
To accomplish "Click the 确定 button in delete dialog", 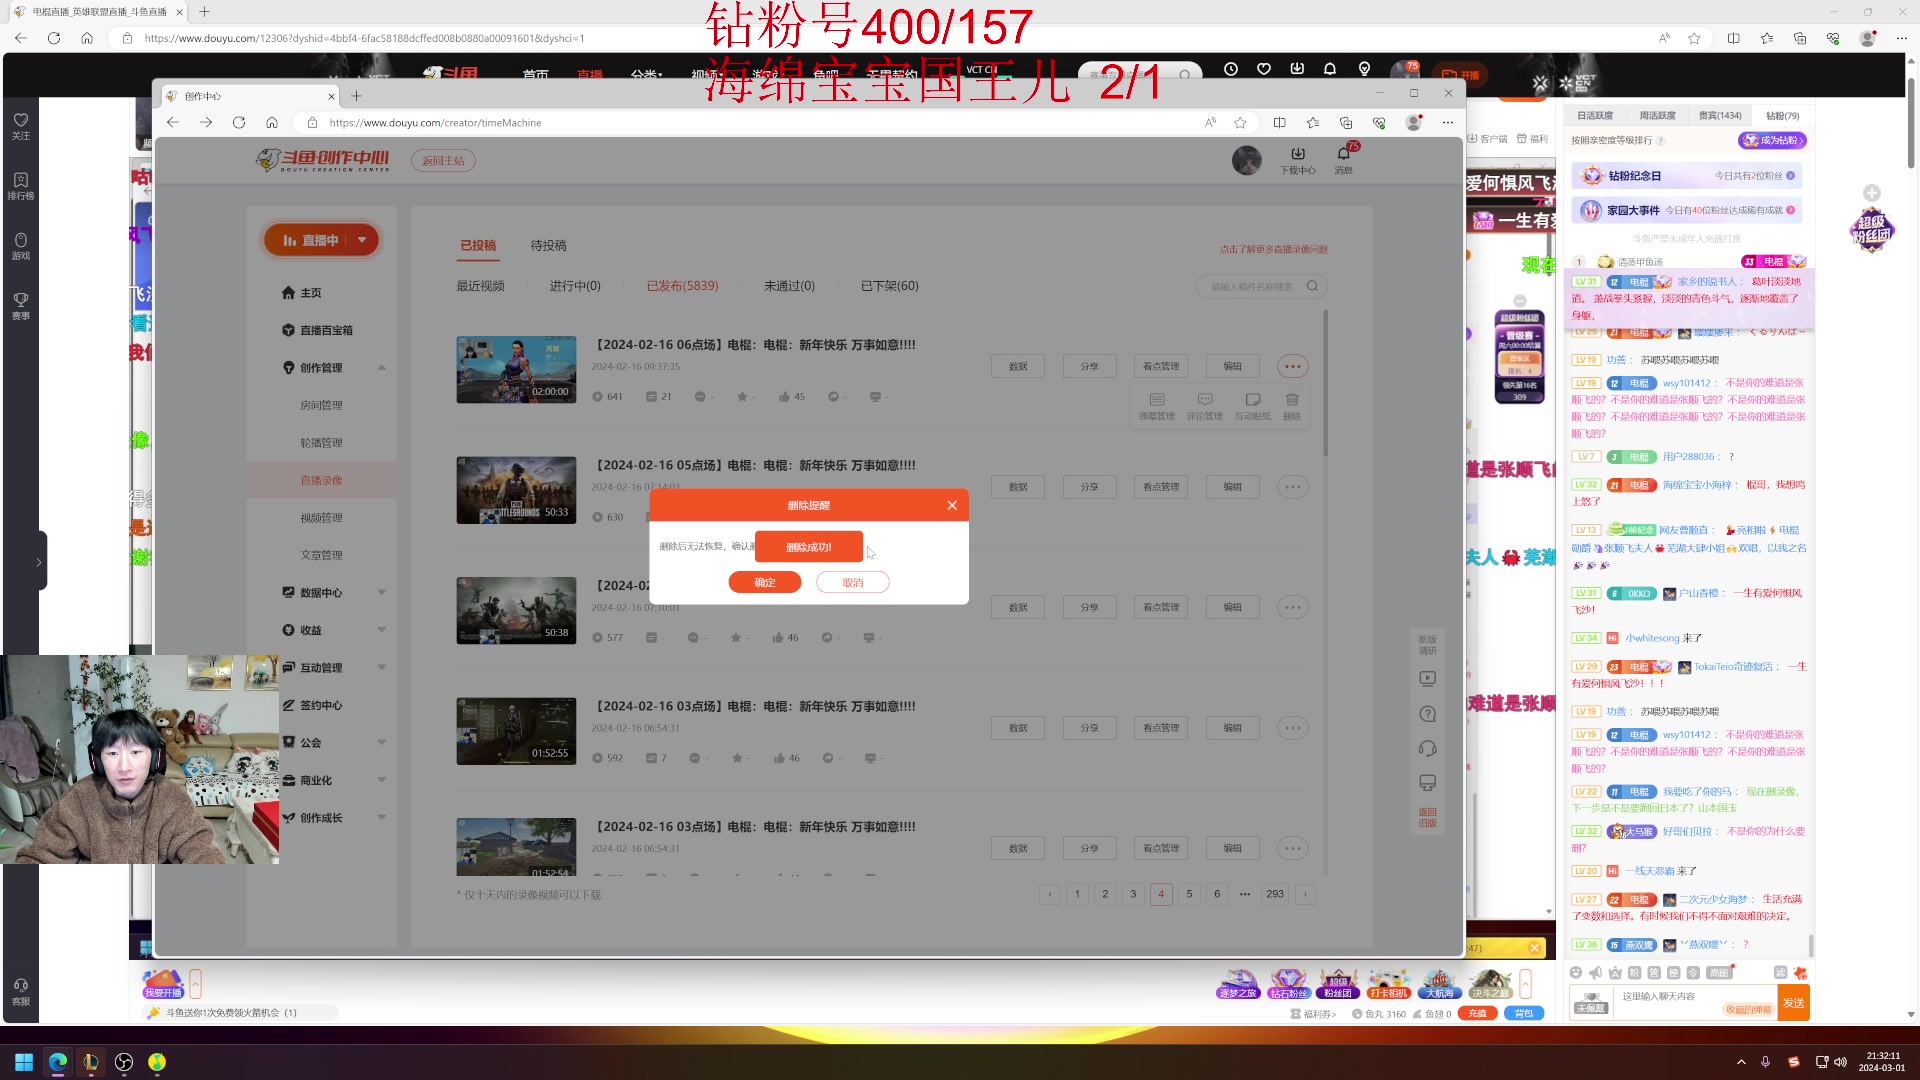I will [x=764, y=582].
